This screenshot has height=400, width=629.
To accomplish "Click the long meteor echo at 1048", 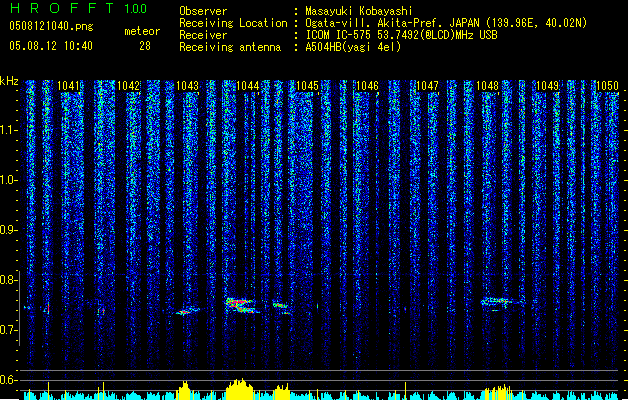I will (x=501, y=302).
